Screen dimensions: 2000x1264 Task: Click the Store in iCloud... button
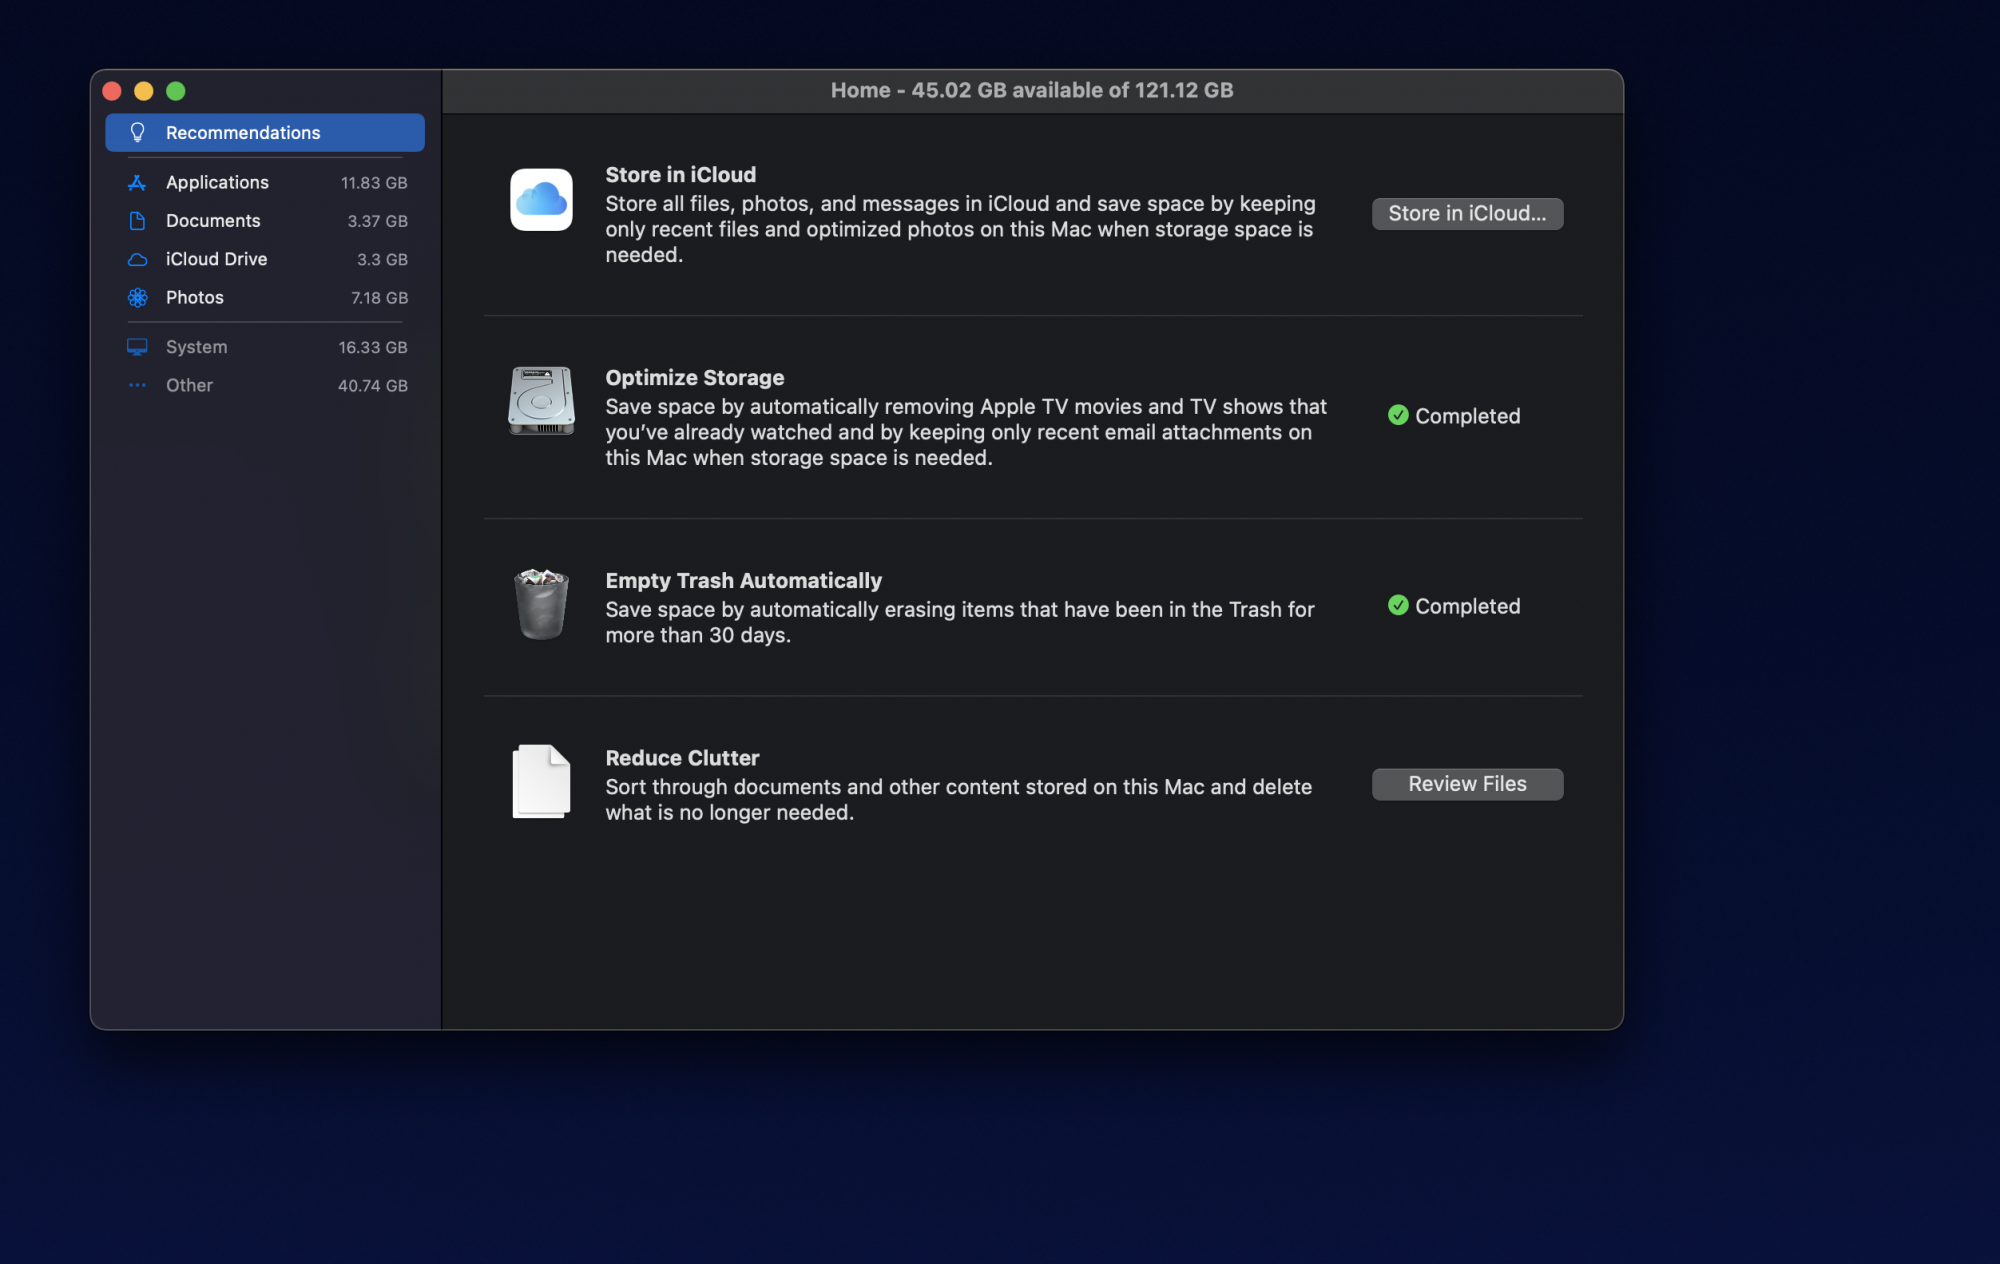point(1467,213)
